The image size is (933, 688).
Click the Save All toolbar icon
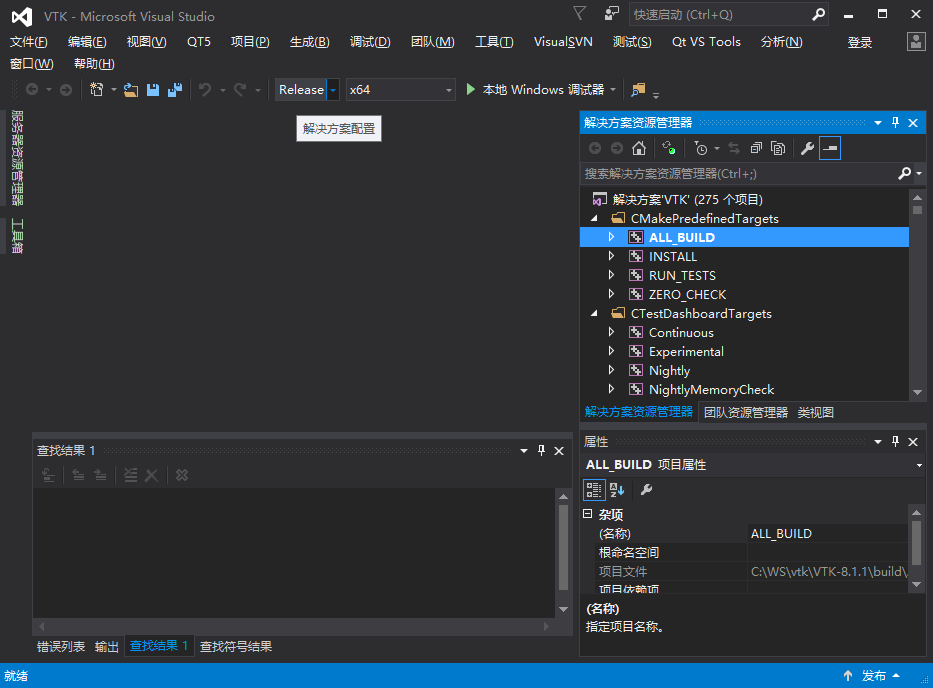pyautogui.click(x=175, y=90)
